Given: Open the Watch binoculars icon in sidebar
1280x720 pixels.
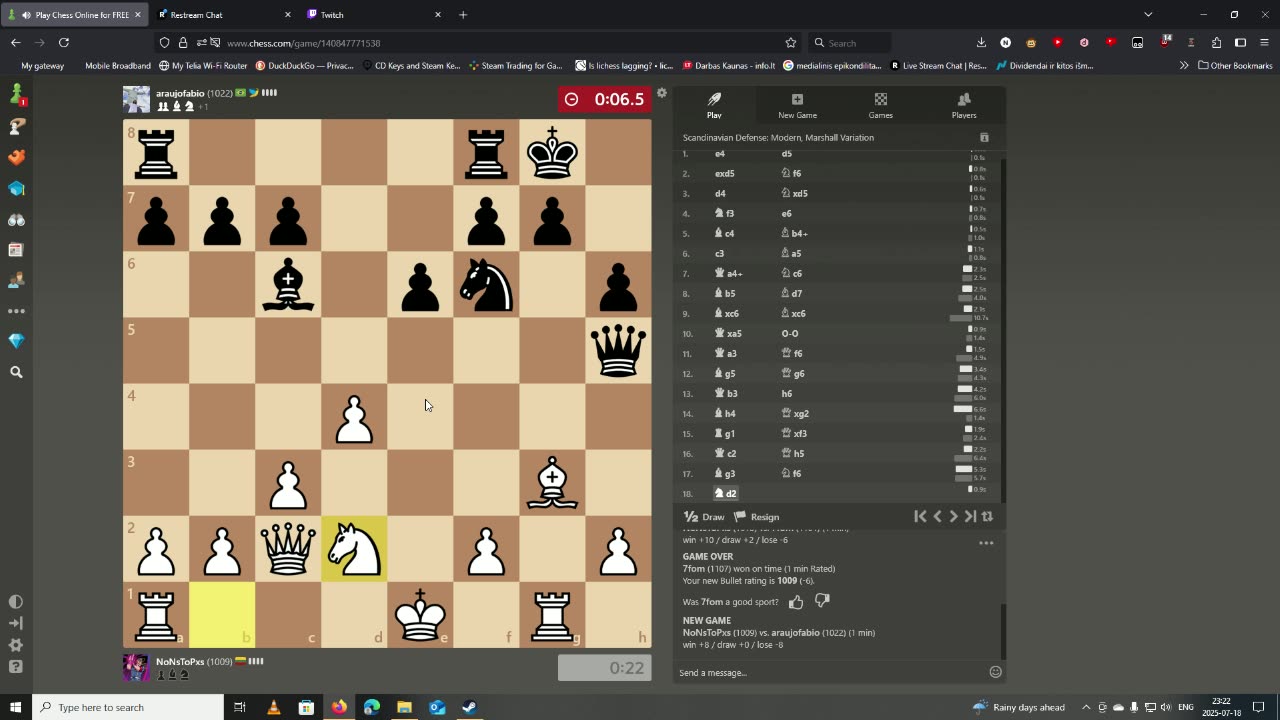Looking at the screenshot, I should tap(16, 219).
